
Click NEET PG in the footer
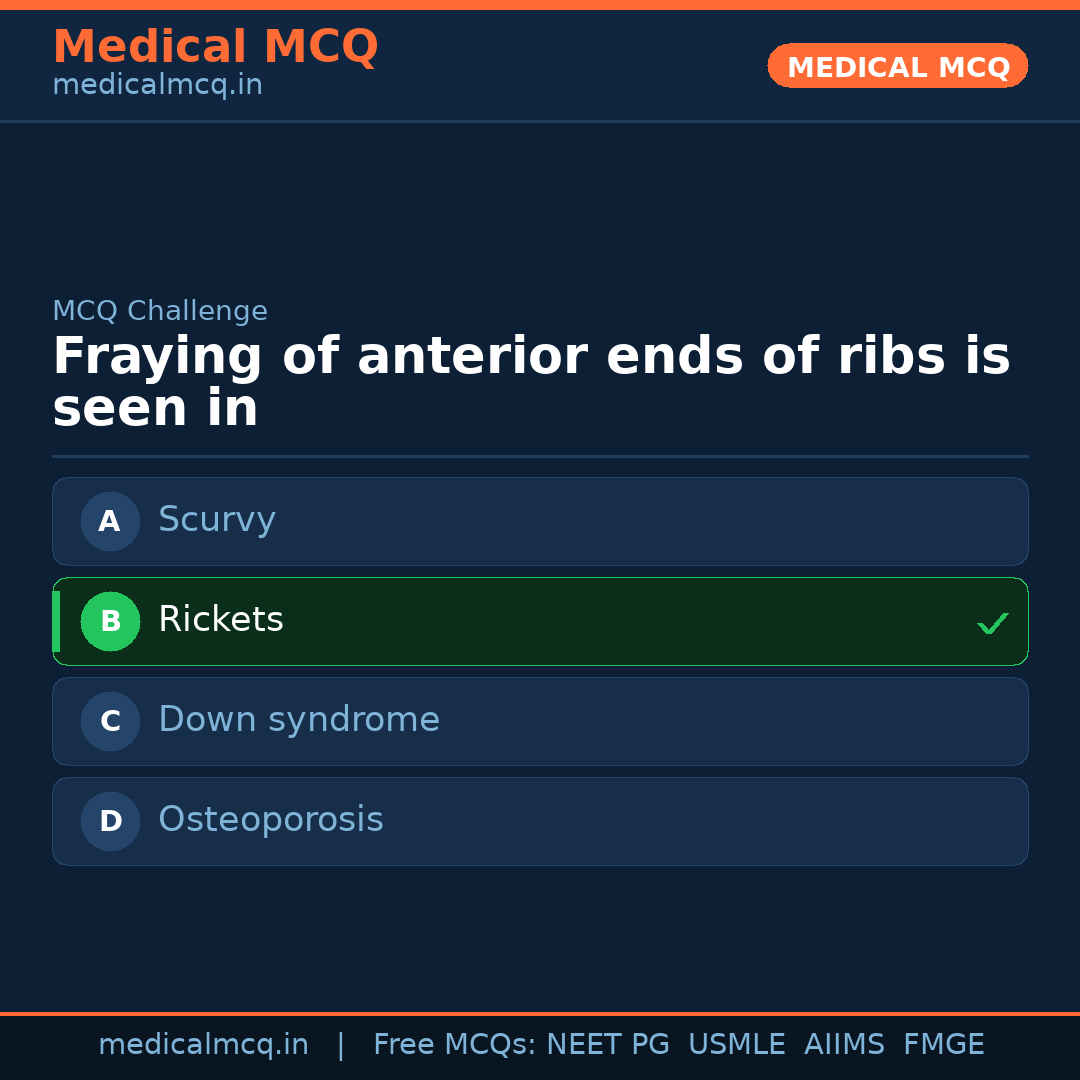click(608, 1045)
